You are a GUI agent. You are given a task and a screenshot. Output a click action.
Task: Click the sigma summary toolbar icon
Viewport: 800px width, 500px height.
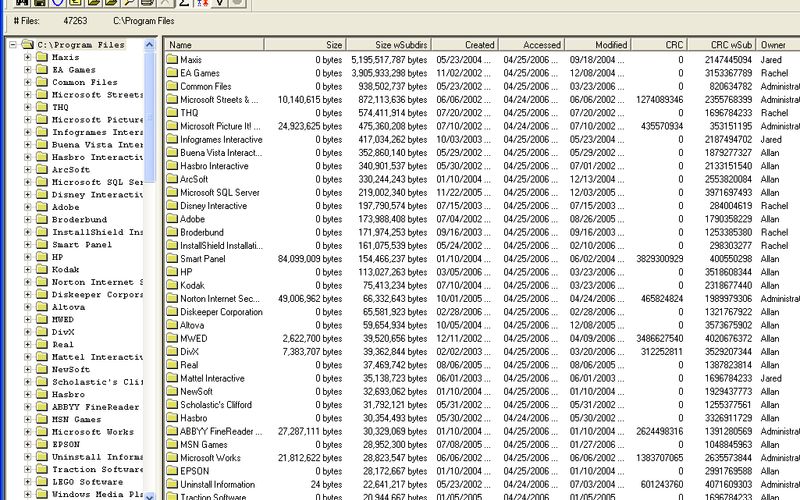184,3
